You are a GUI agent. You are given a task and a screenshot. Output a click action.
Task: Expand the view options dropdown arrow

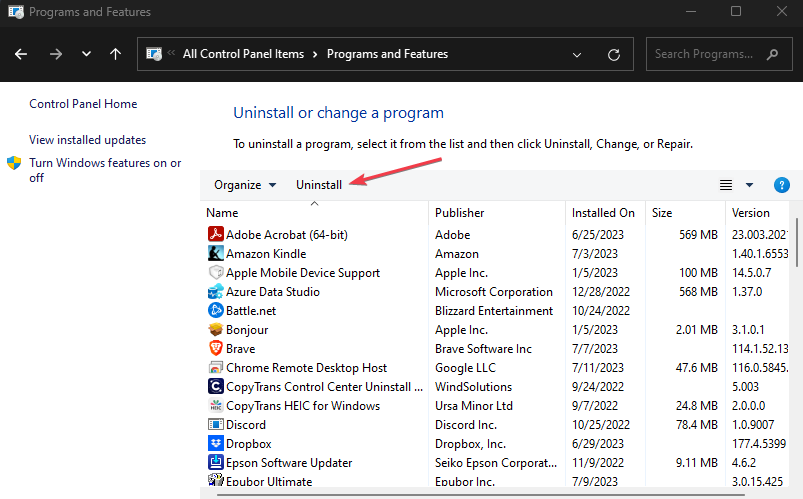[x=749, y=185]
